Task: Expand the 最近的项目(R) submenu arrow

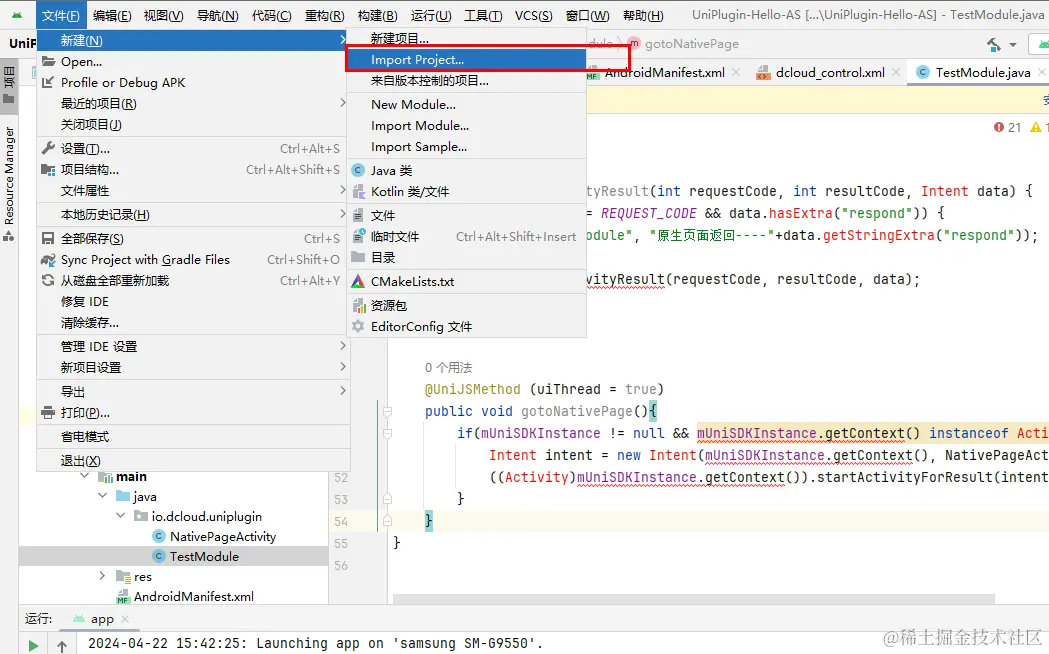Action: click(342, 103)
